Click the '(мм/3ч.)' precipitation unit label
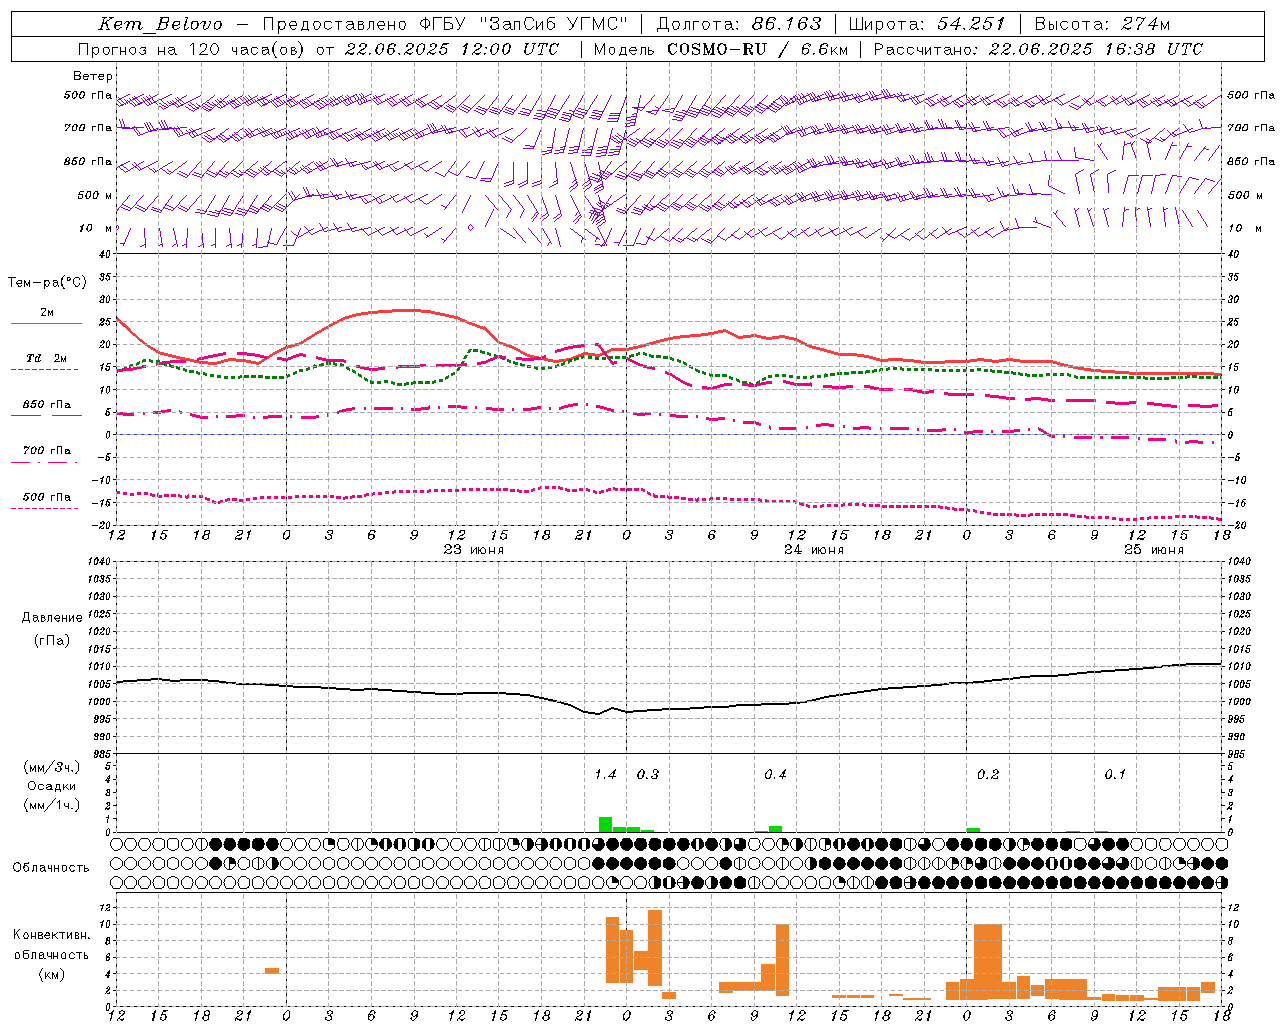Viewport: 1280px width, 1024px height. tap(52, 767)
